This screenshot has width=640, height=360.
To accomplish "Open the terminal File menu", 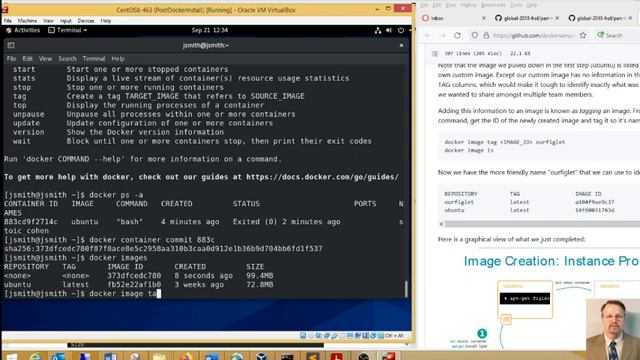I will [11, 59].
